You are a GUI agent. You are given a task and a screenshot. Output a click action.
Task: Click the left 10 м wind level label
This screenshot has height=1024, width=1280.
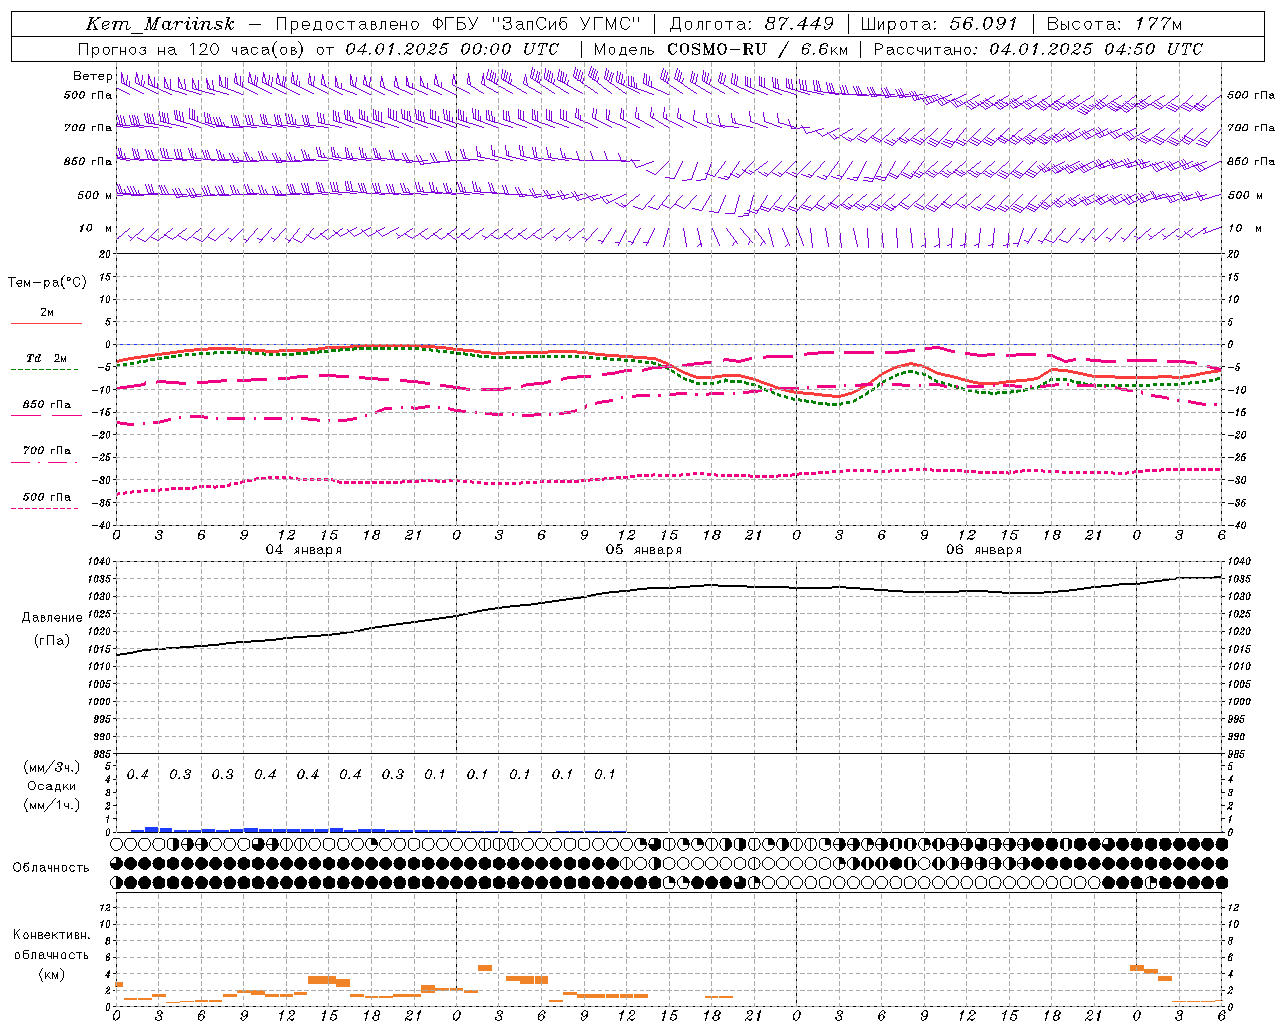[95, 228]
